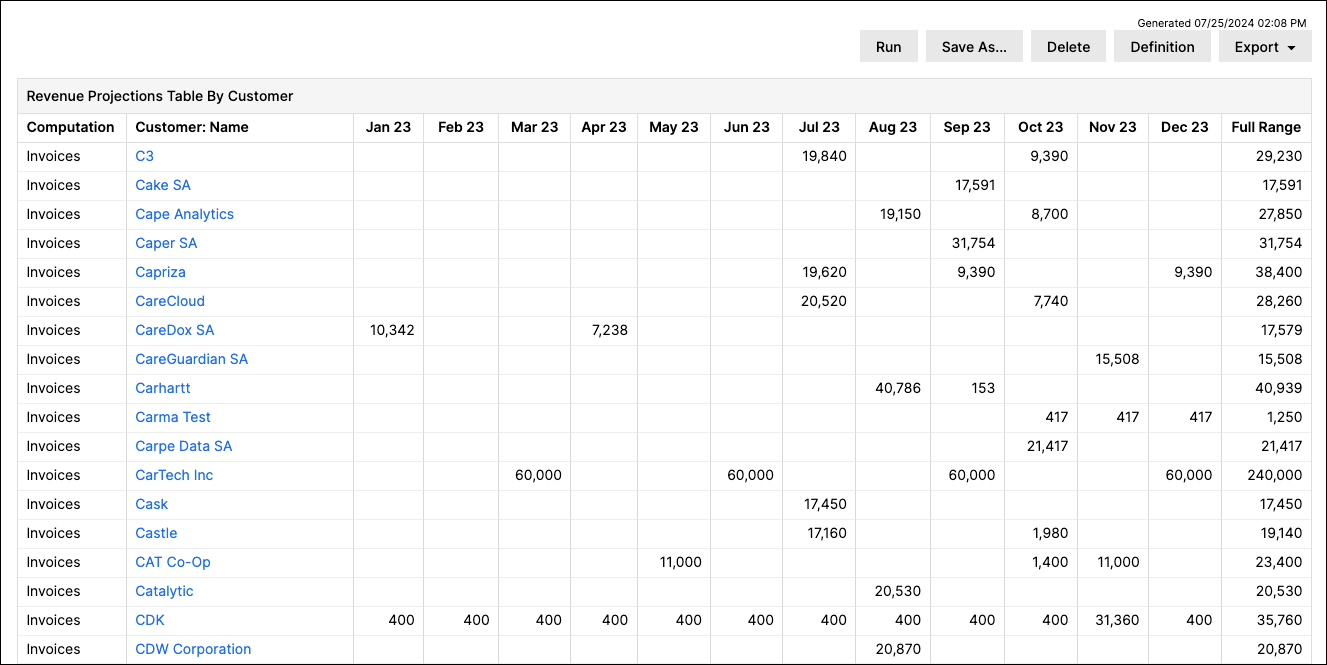Select Cape Analytics' Aug 23 value 19,150
Viewport: 1327px width, 665px height.
(900, 214)
